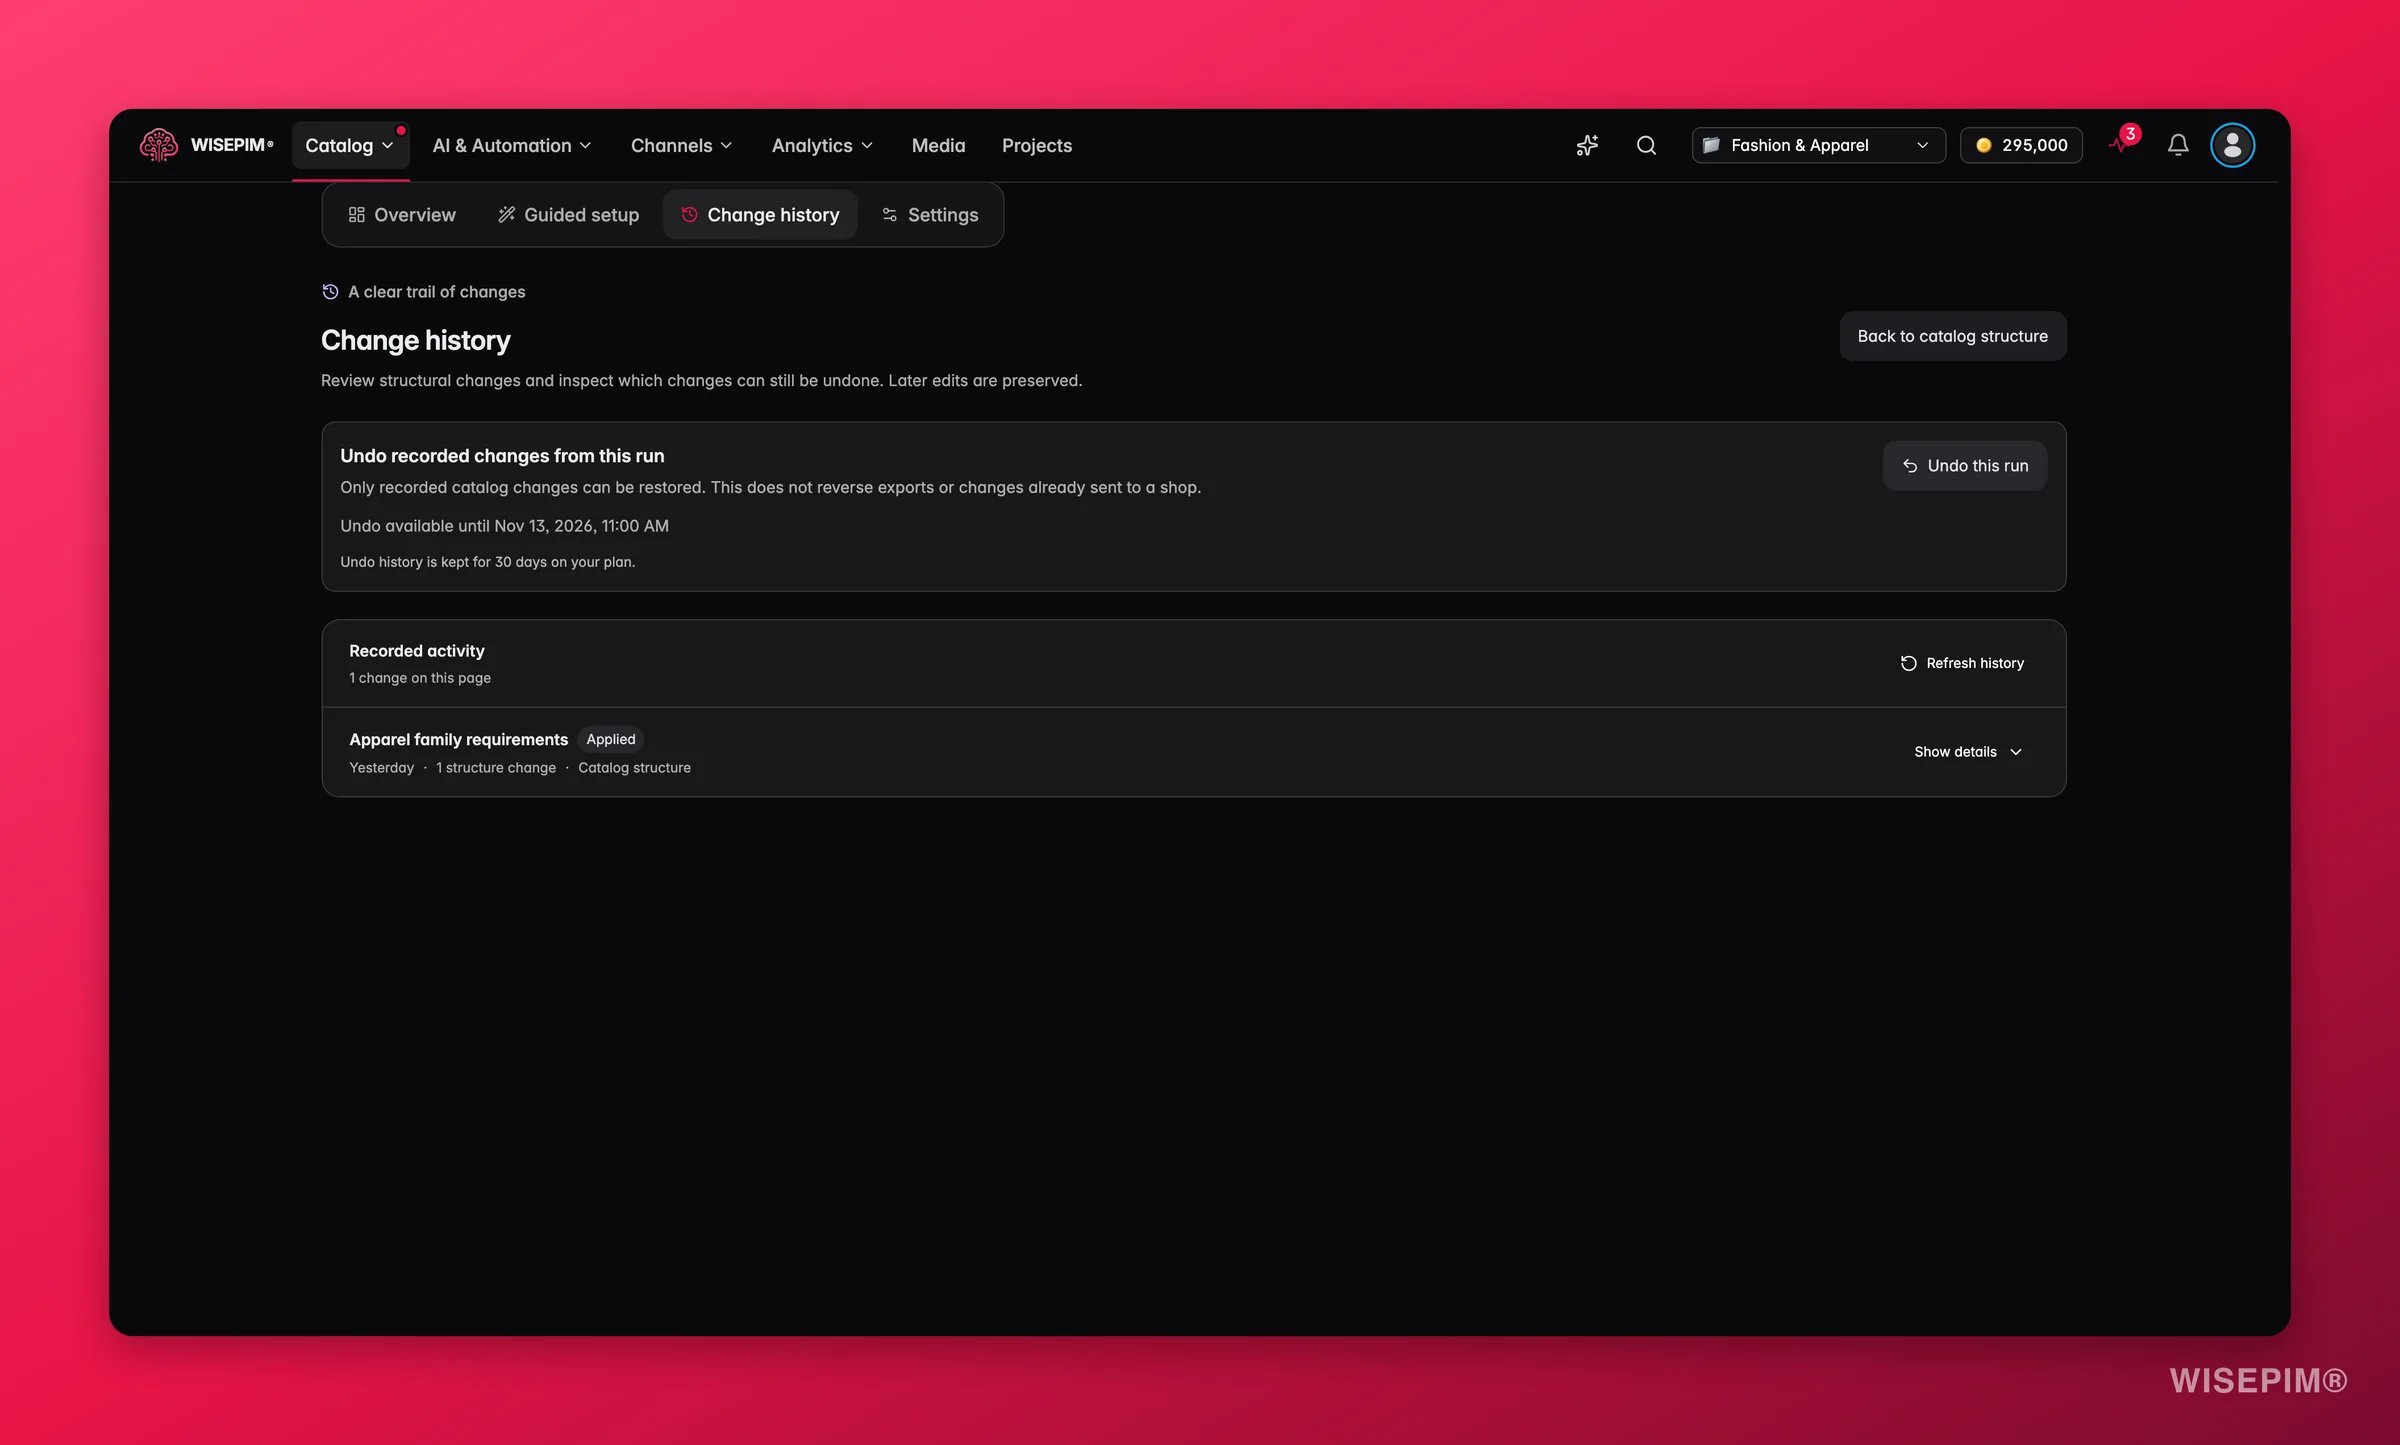Click the Apparel family requirements row title

458,739
